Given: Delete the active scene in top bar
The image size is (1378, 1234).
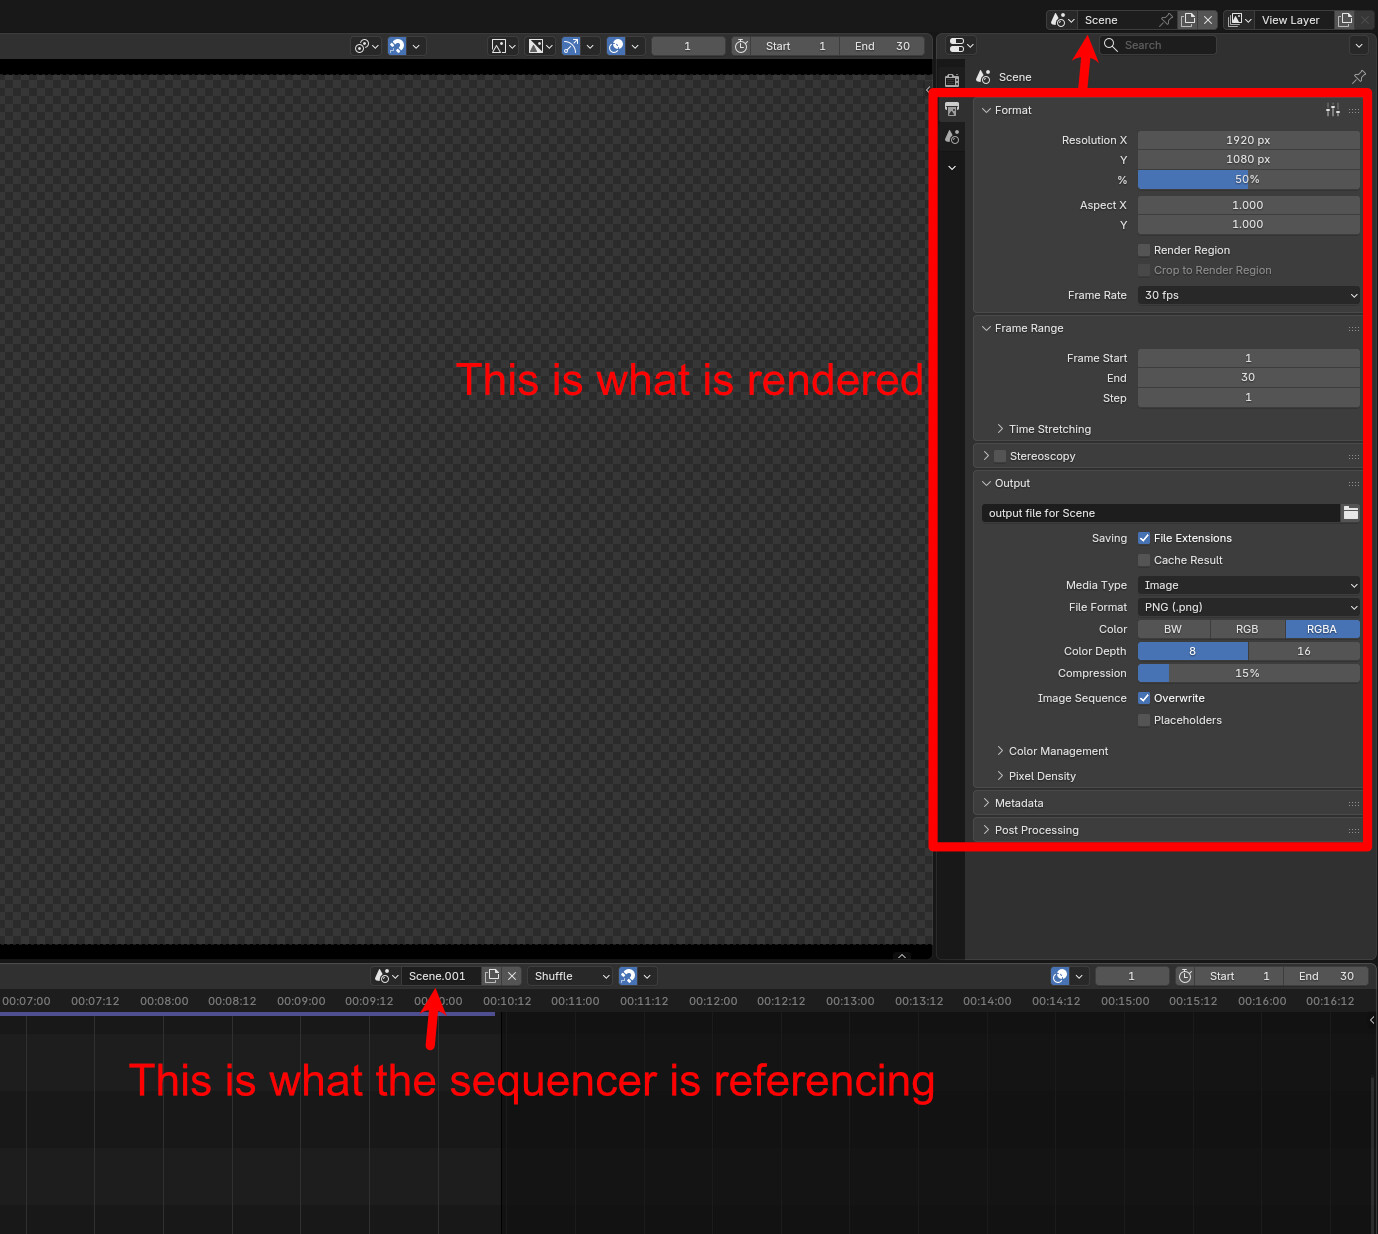Looking at the screenshot, I should pos(1208,20).
